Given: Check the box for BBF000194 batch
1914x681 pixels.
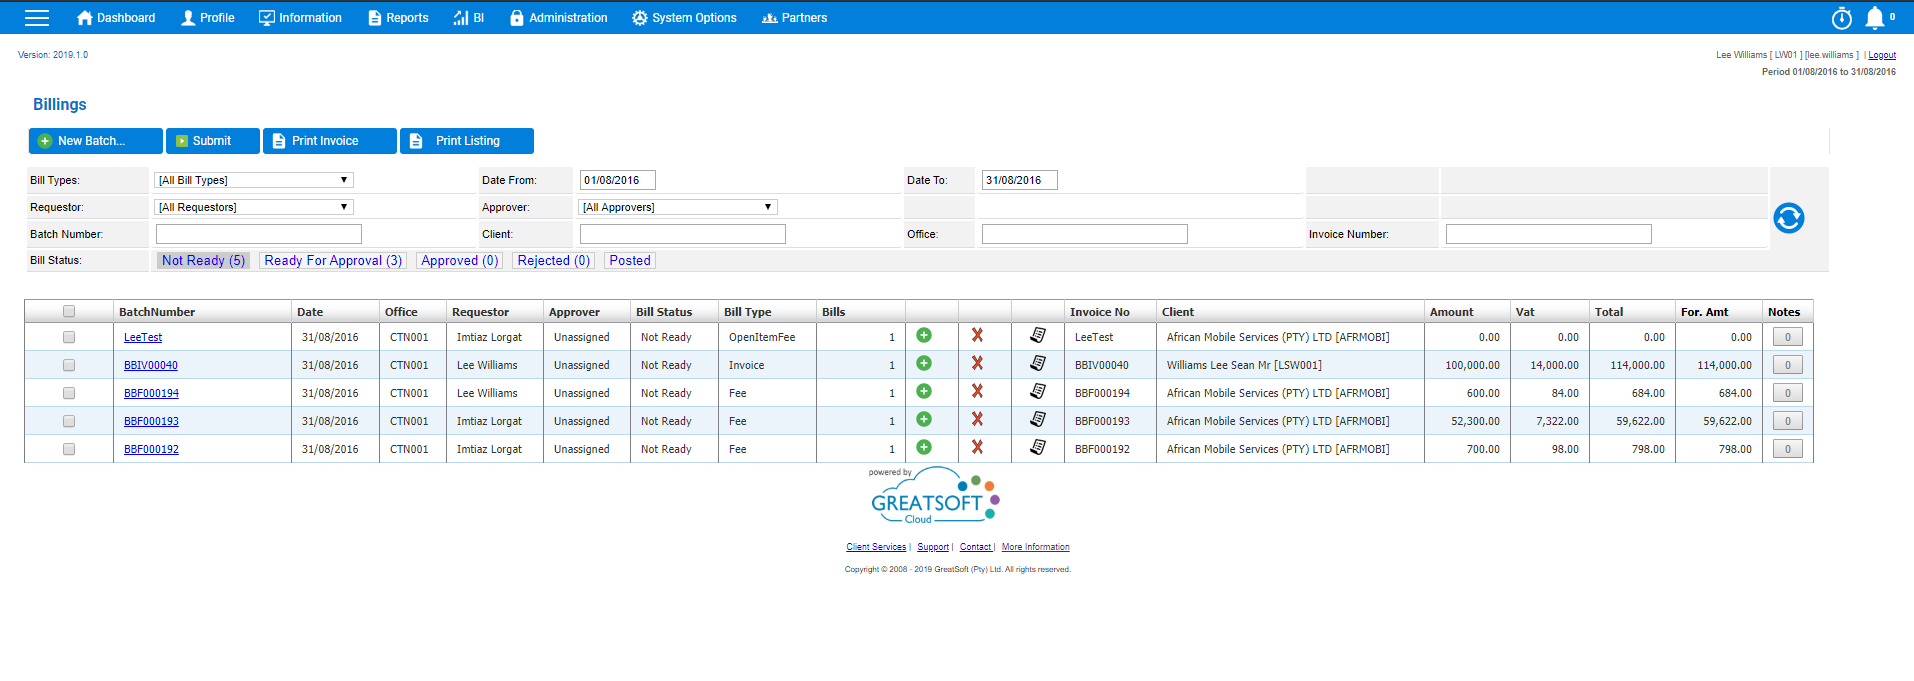Looking at the screenshot, I should (69, 393).
